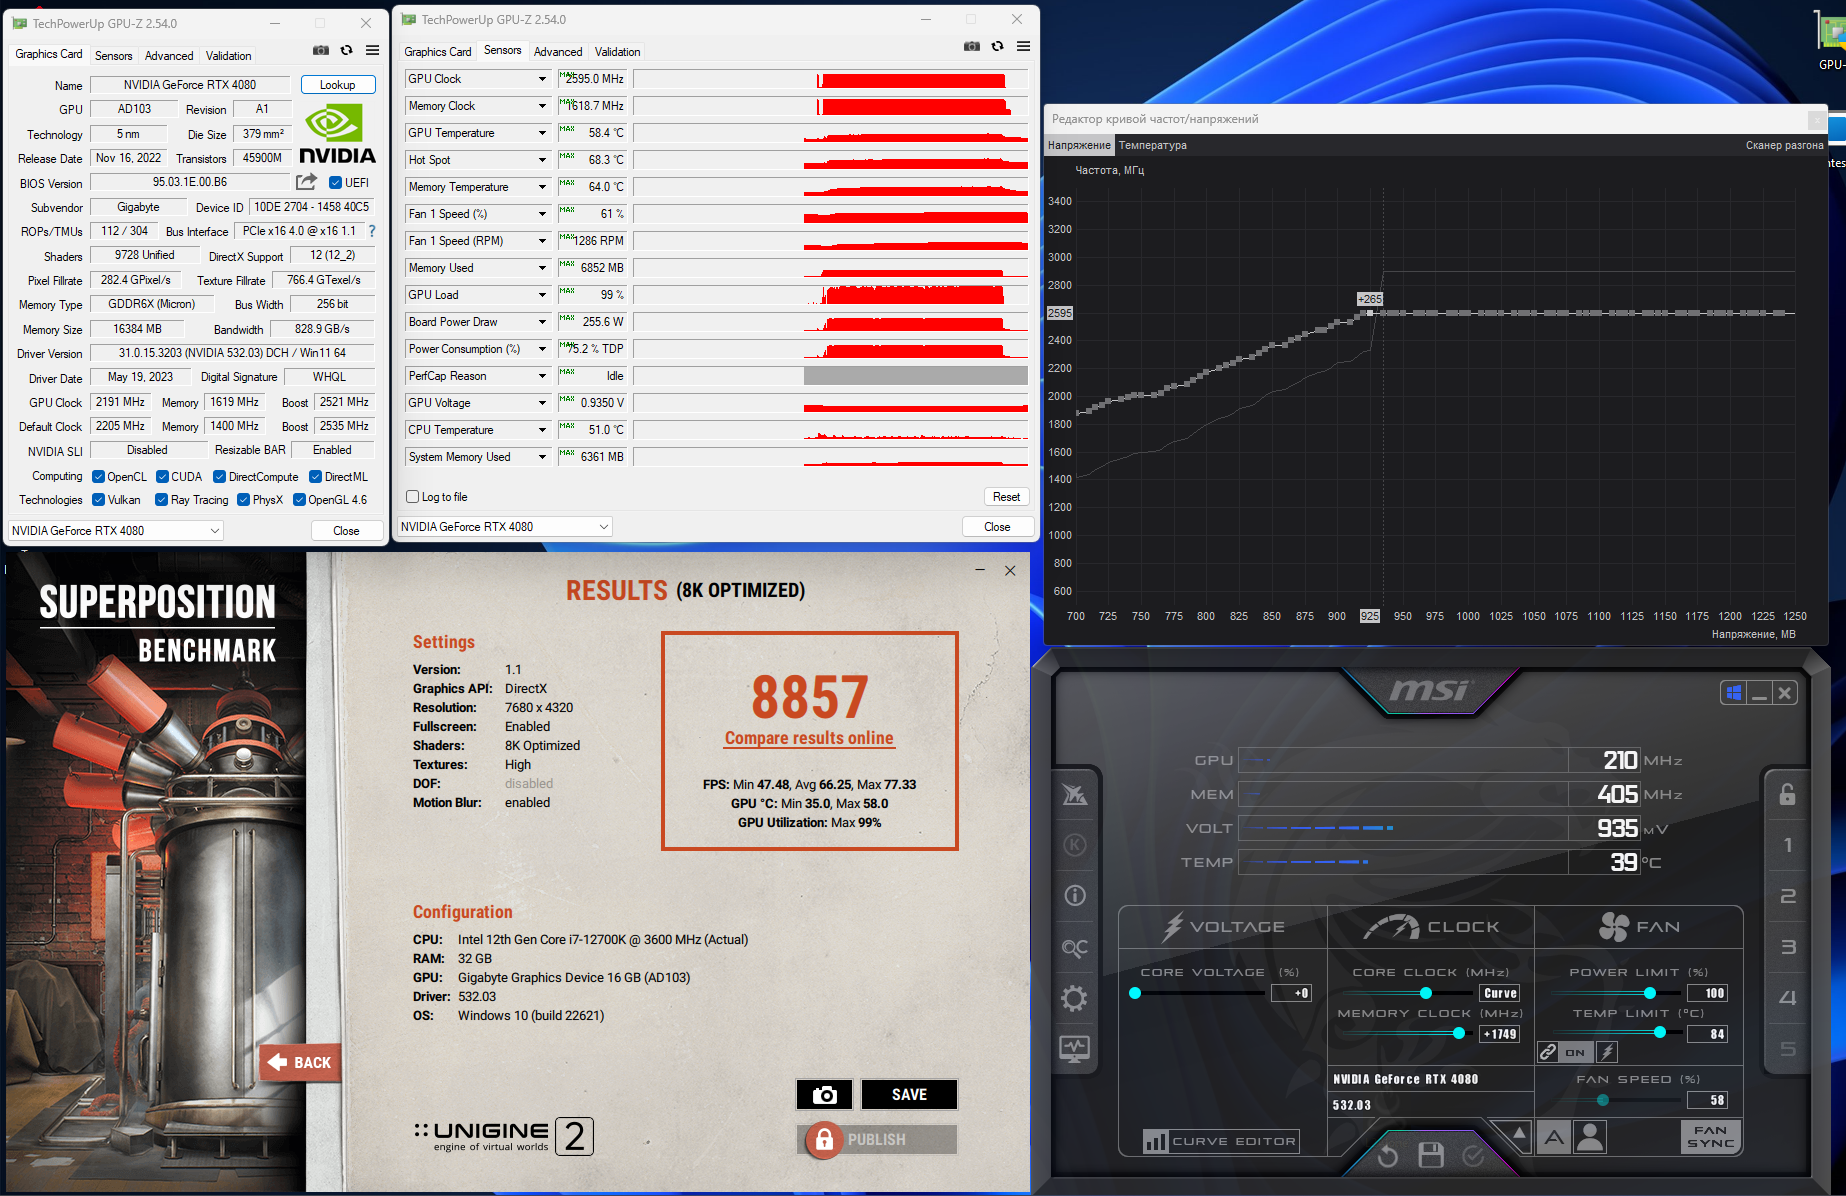Load Afterburner profile slot 4

tap(1788, 998)
